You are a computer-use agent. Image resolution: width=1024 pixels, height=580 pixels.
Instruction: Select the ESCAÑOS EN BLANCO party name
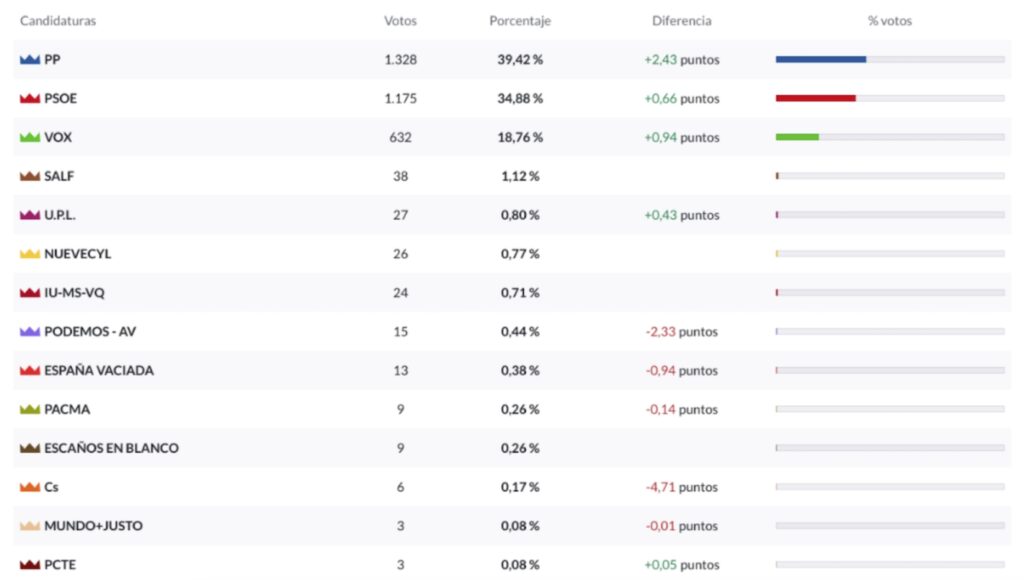point(111,449)
